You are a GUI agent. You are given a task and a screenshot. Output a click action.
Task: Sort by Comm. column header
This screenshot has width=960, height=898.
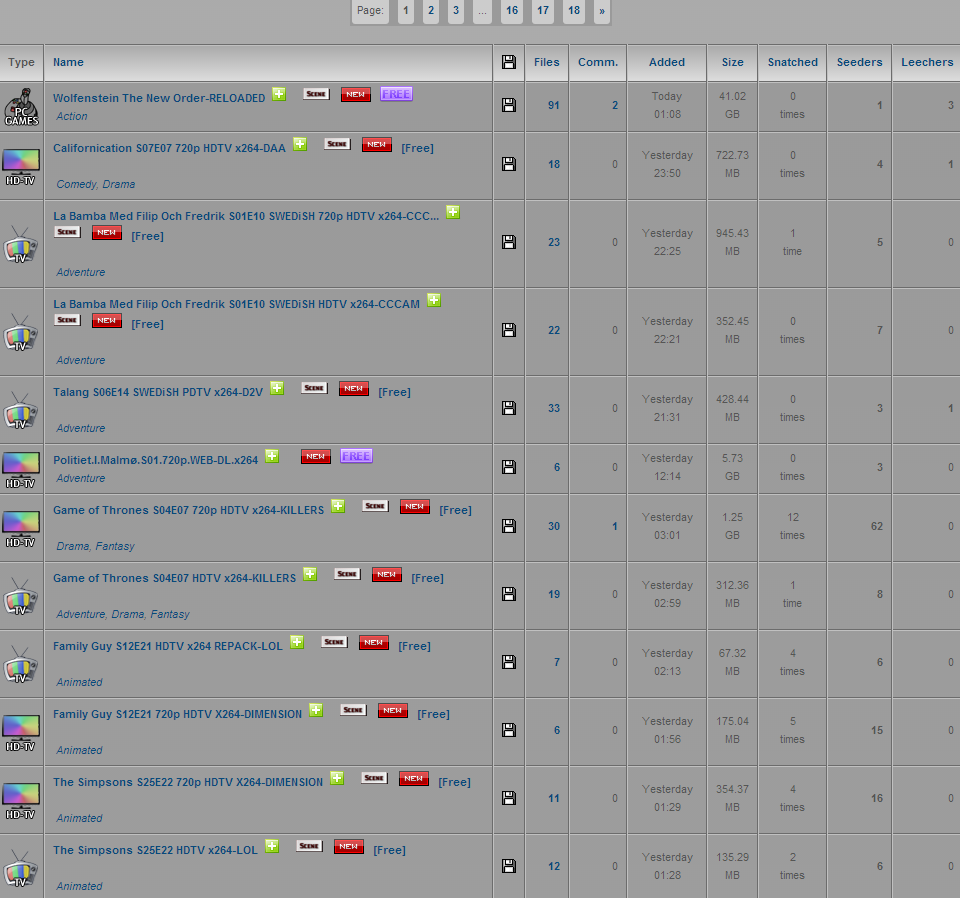pyautogui.click(x=598, y=62)
